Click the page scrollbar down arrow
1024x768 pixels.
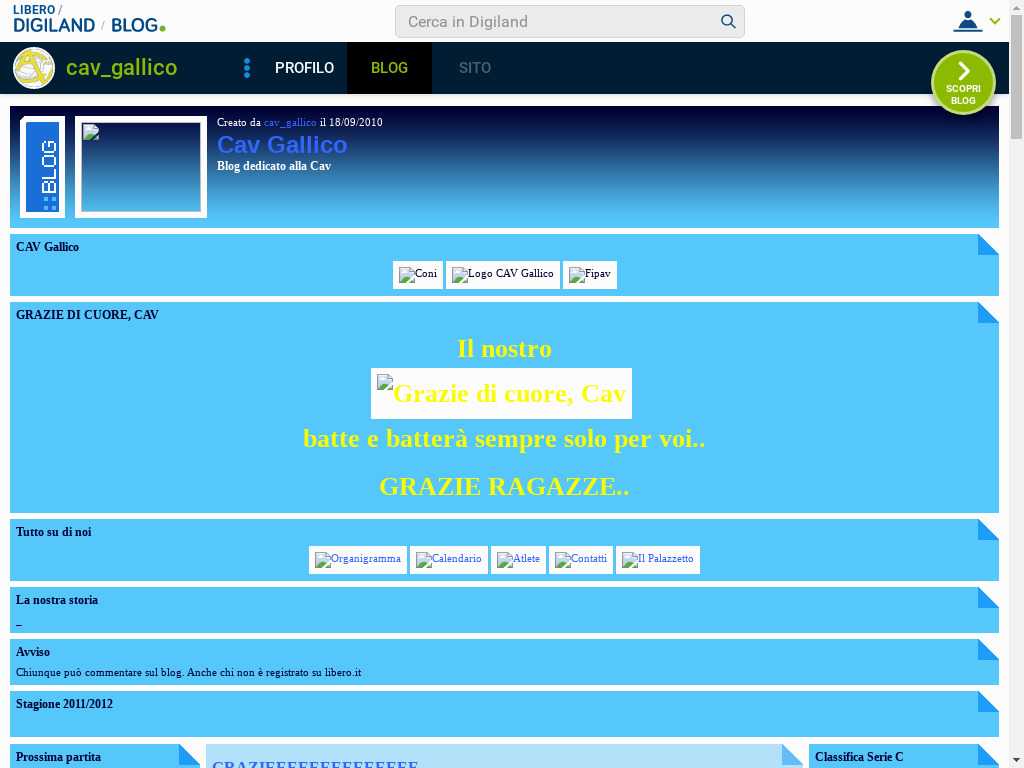click(1016, 759)
